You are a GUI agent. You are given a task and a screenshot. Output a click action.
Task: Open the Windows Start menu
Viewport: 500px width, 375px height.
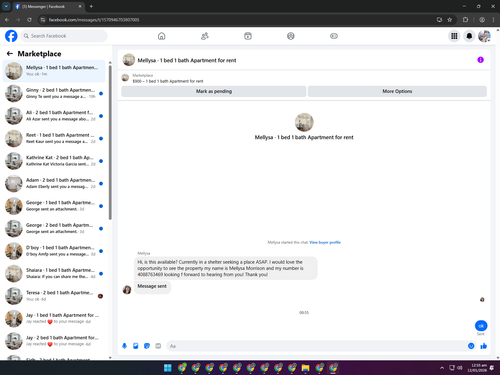[168, 368]
